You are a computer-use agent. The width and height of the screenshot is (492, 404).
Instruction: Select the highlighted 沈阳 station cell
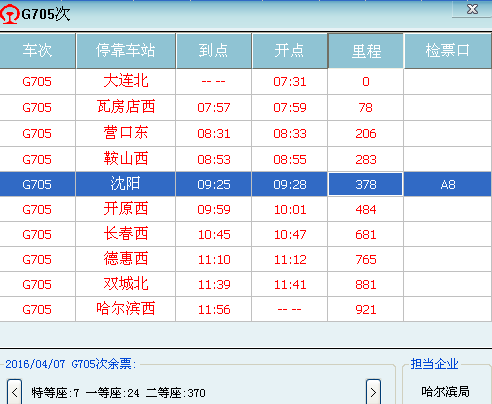click(x=126, y=184)
